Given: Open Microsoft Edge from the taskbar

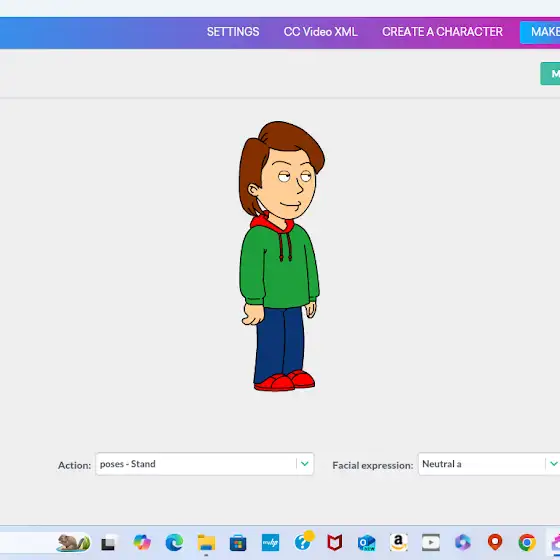Looking at the screenshot, I should pos(174,543).
